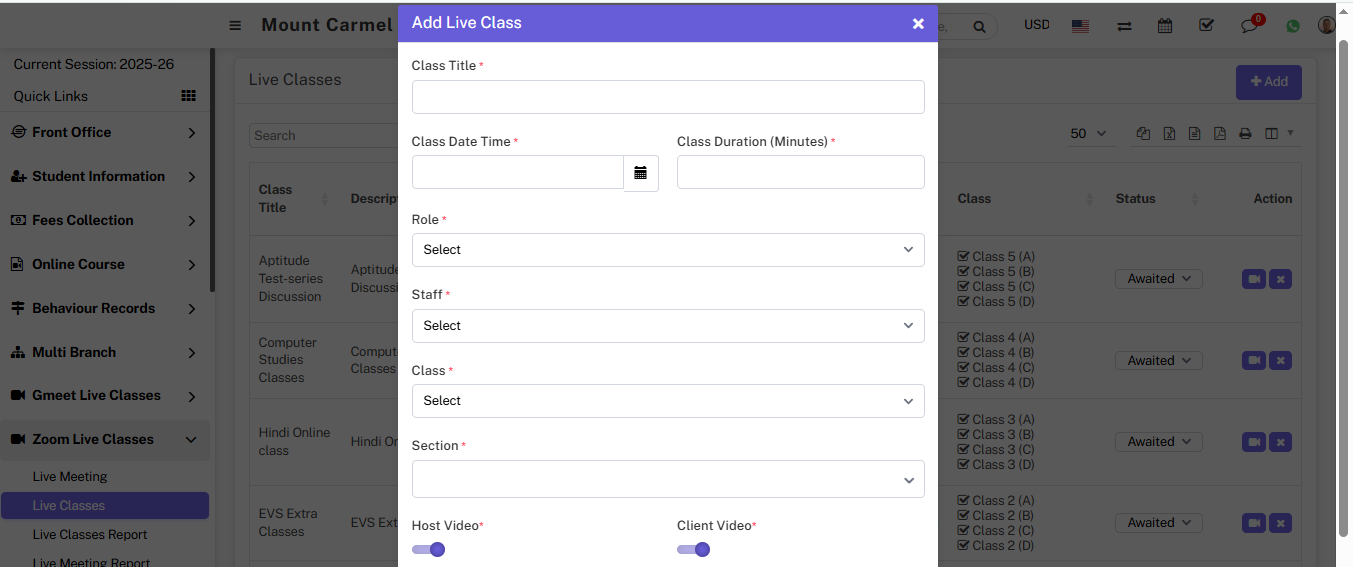
Task: Open the calendar picker for Class Date Time
Action: [640, 173]
